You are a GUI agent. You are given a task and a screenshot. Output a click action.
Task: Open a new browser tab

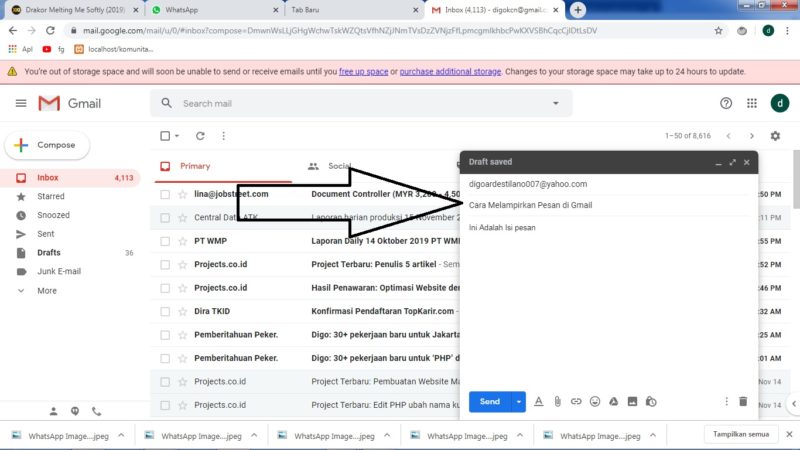tap(578, 10)
